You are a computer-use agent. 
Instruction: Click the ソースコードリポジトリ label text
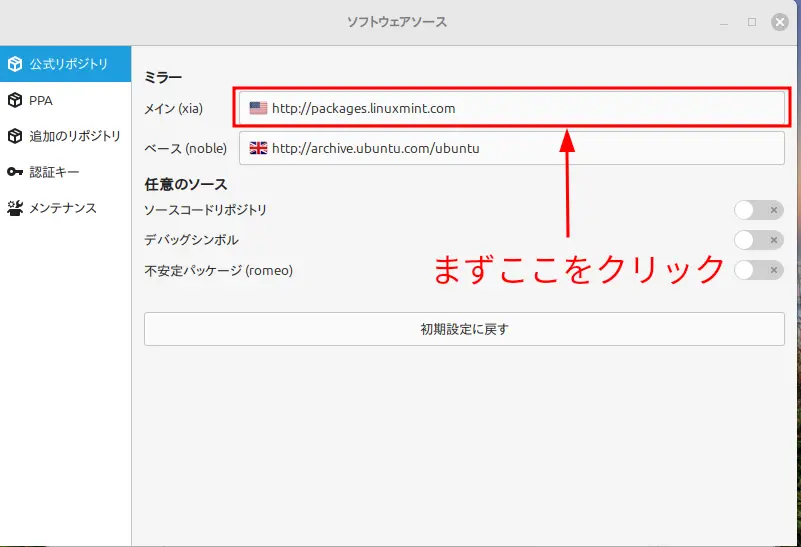[205, 210]
